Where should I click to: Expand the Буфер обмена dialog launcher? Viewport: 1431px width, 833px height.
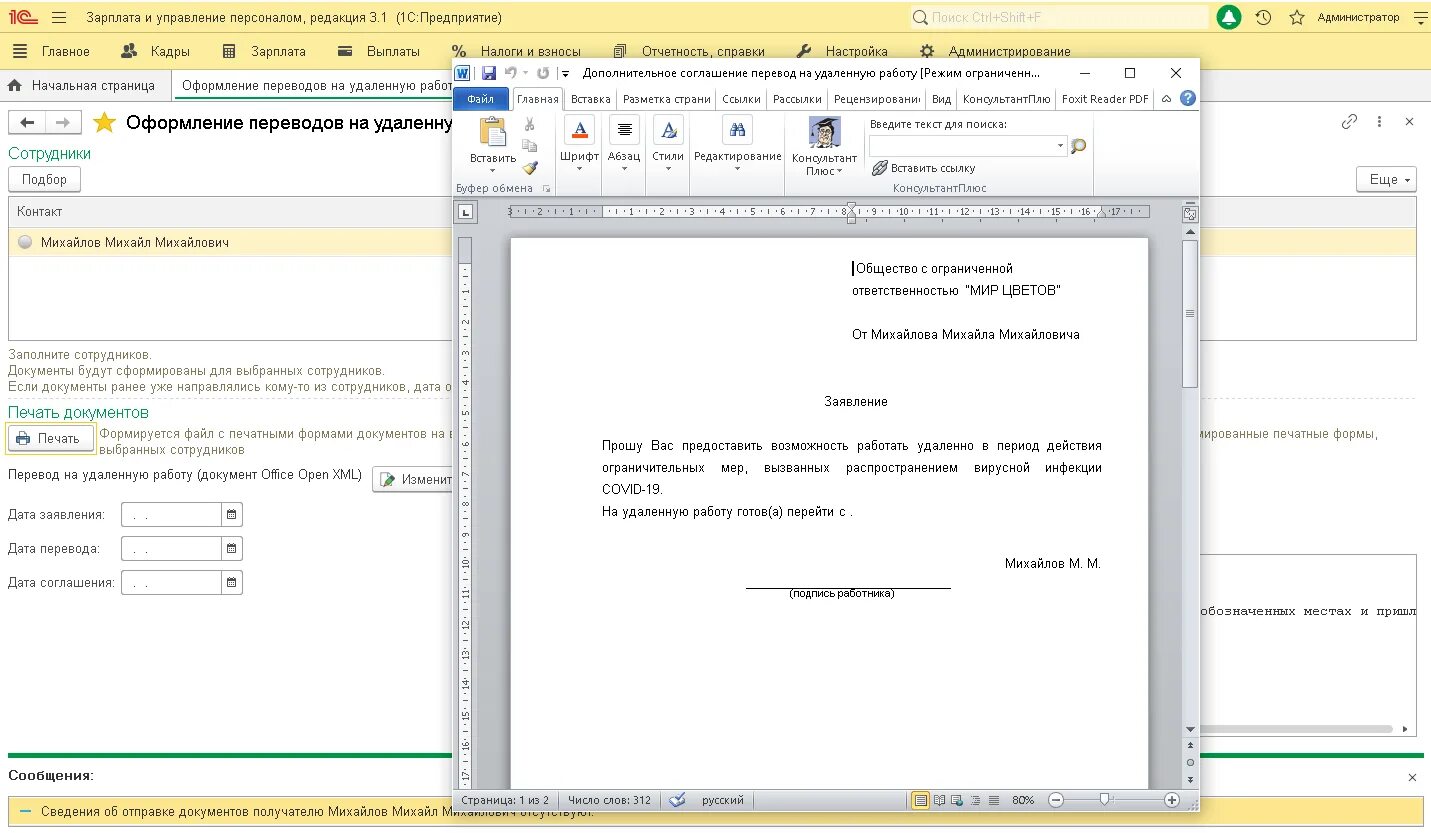pos(546,188)
